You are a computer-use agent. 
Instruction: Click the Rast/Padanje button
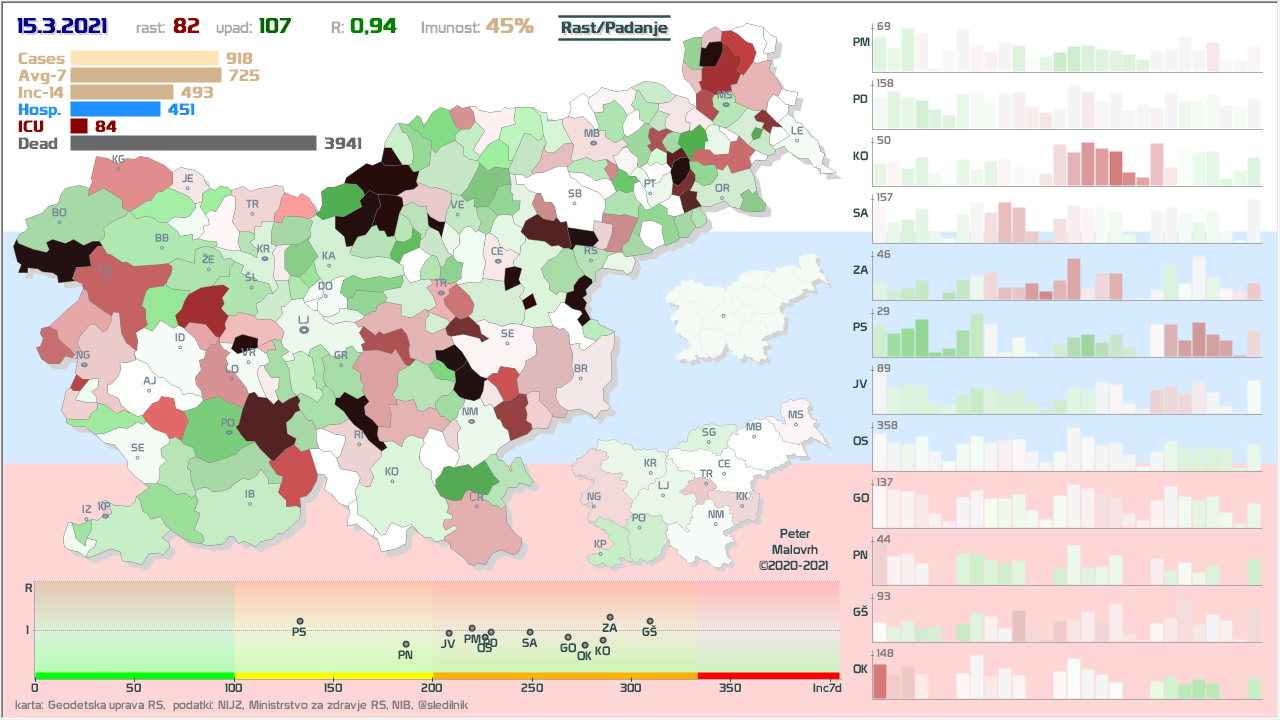(x=613, y=28)
